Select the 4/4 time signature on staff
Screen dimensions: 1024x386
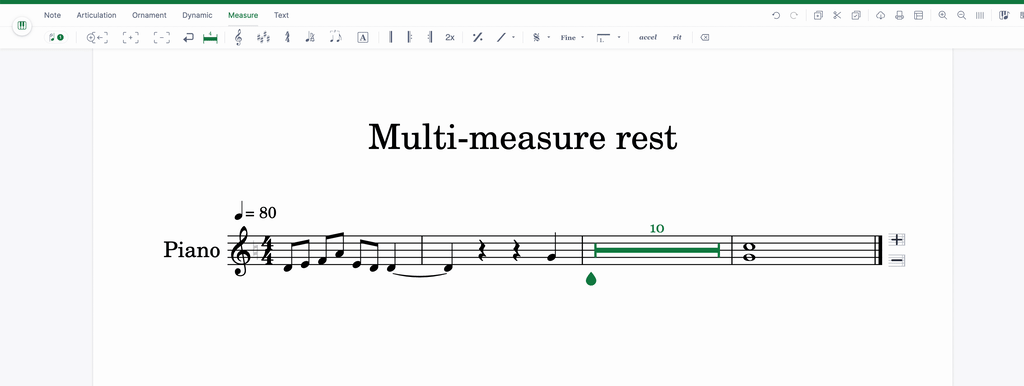pyautogui.click(x=266, y=250)
